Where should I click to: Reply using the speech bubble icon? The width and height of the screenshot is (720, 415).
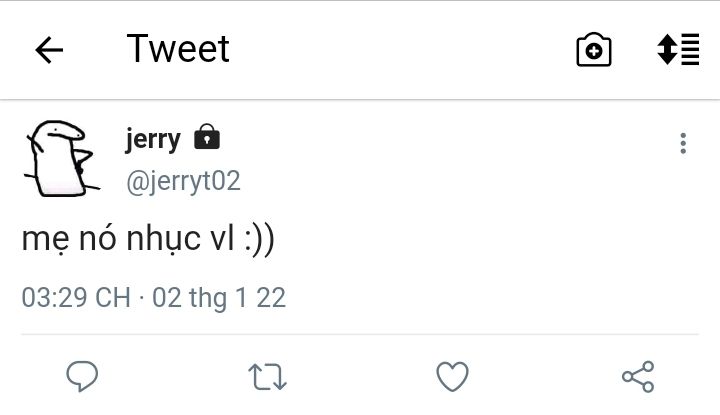[x=82, y=376]
